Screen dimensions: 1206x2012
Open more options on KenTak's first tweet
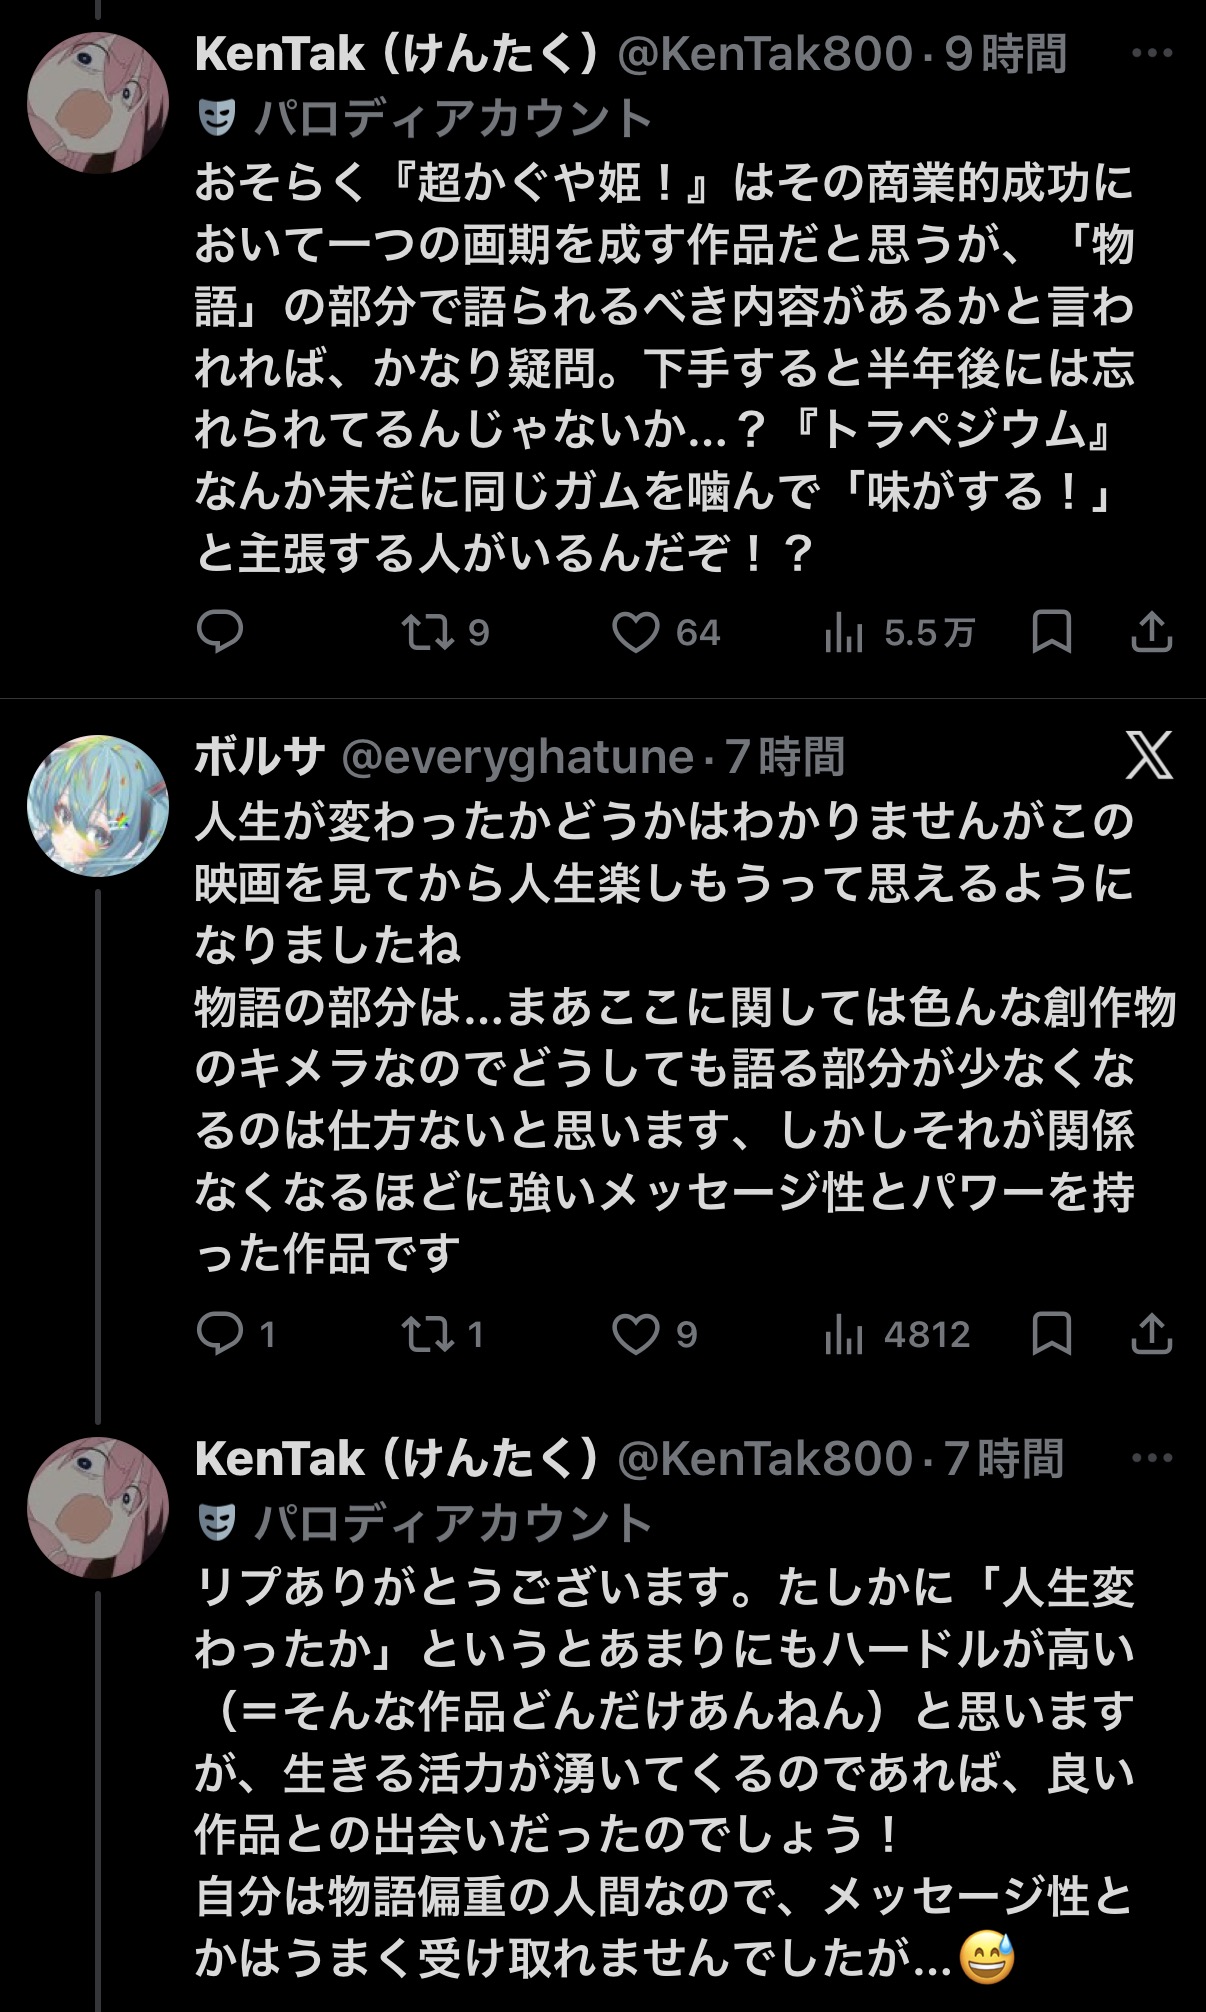click(1151, 54)
